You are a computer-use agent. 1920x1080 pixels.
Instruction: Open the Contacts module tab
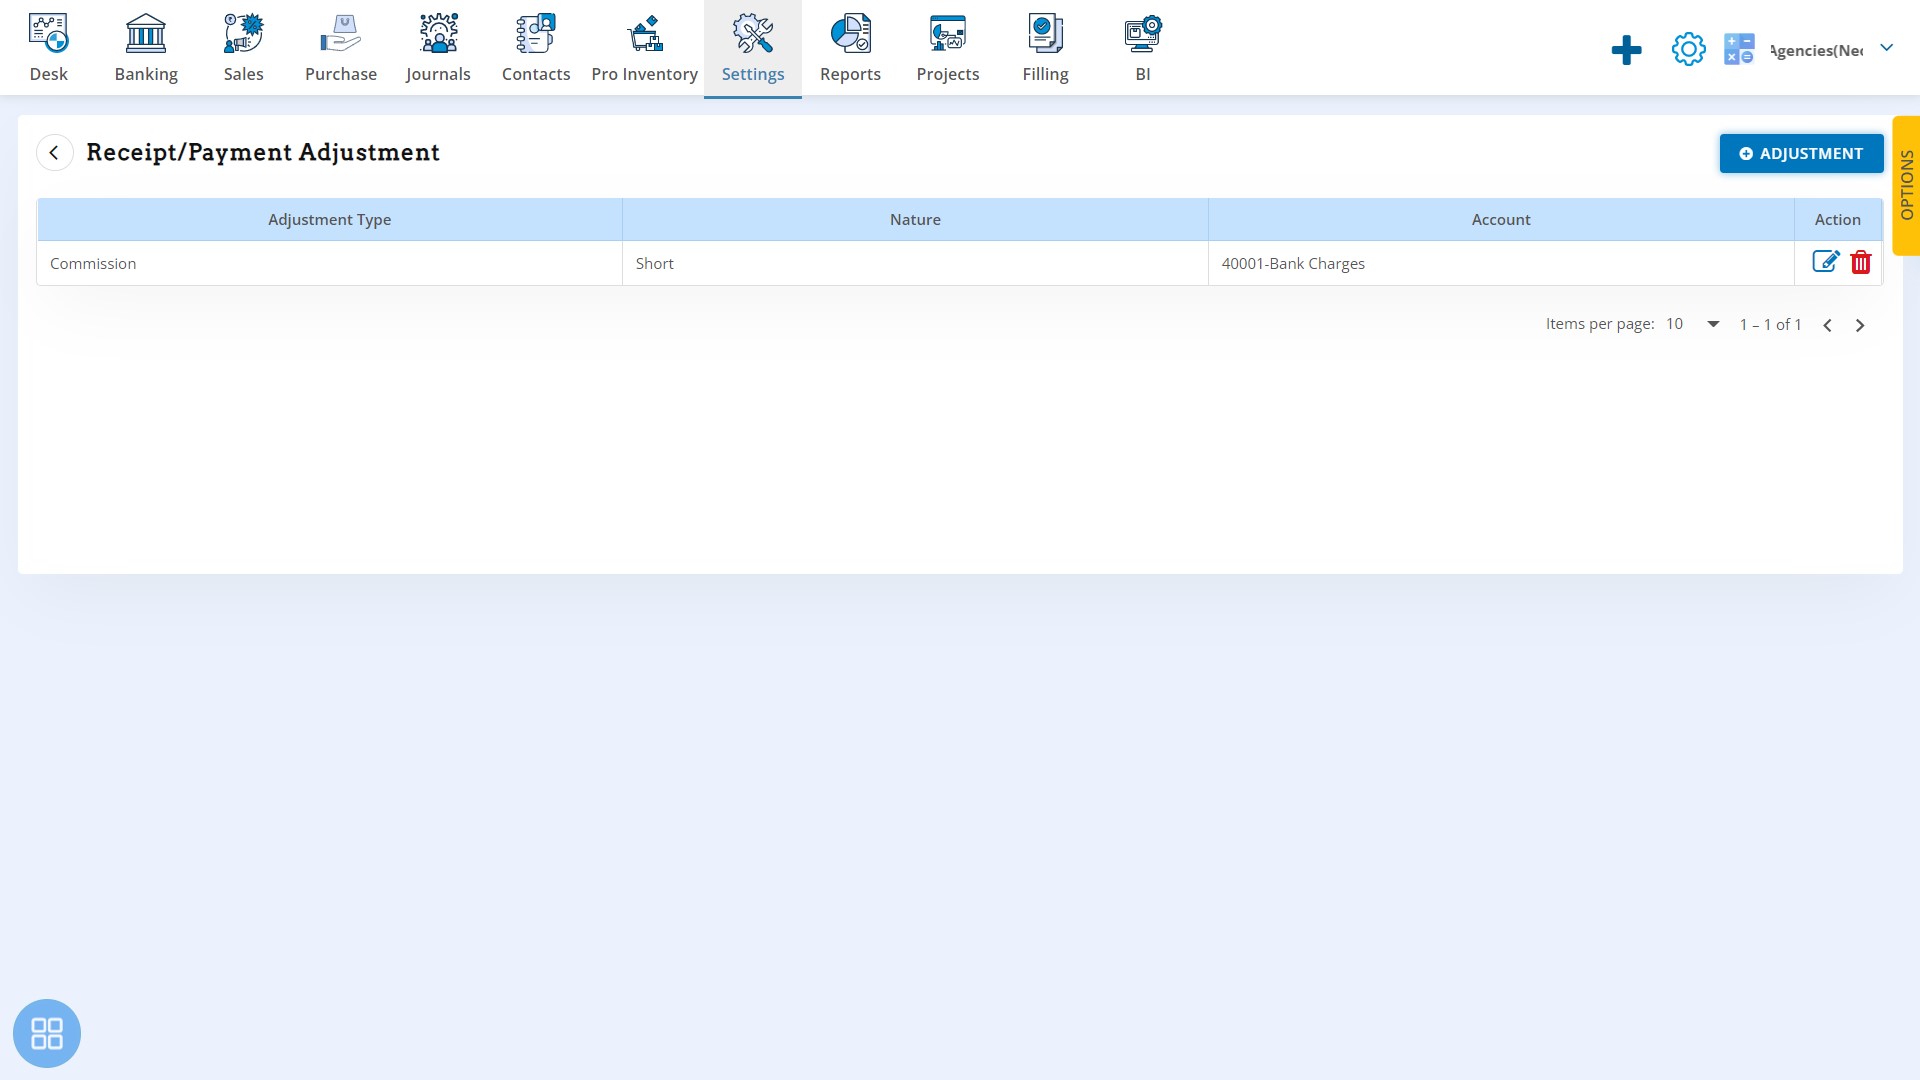(535, 47)
